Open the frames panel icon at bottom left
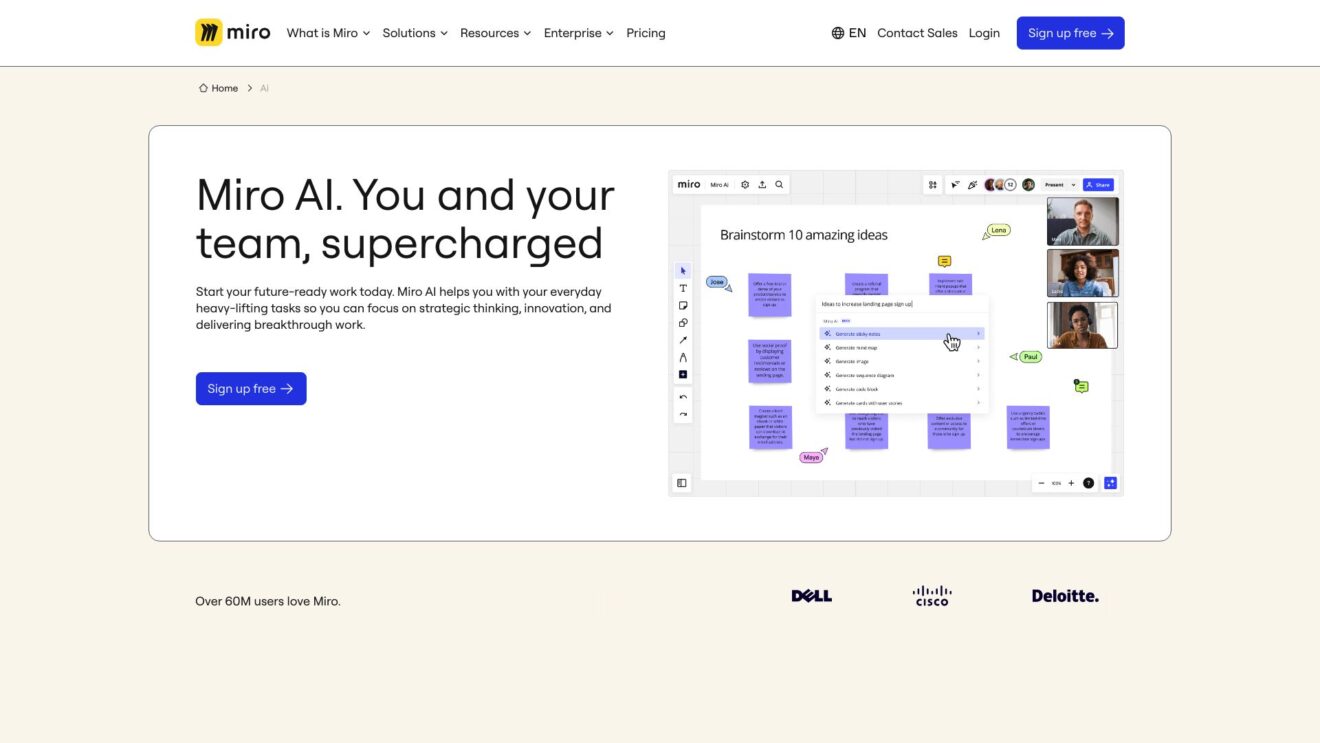The height and width of the screenshot is (743, 1320). [682, 483]
